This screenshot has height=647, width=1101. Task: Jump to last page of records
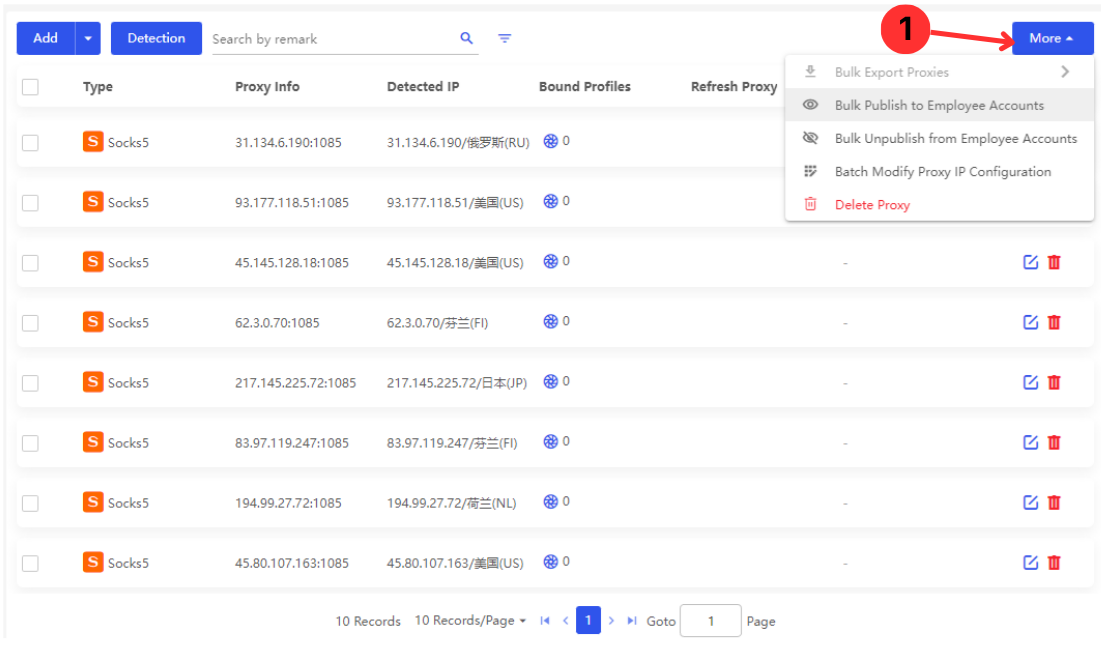click(x=632, y=620)
